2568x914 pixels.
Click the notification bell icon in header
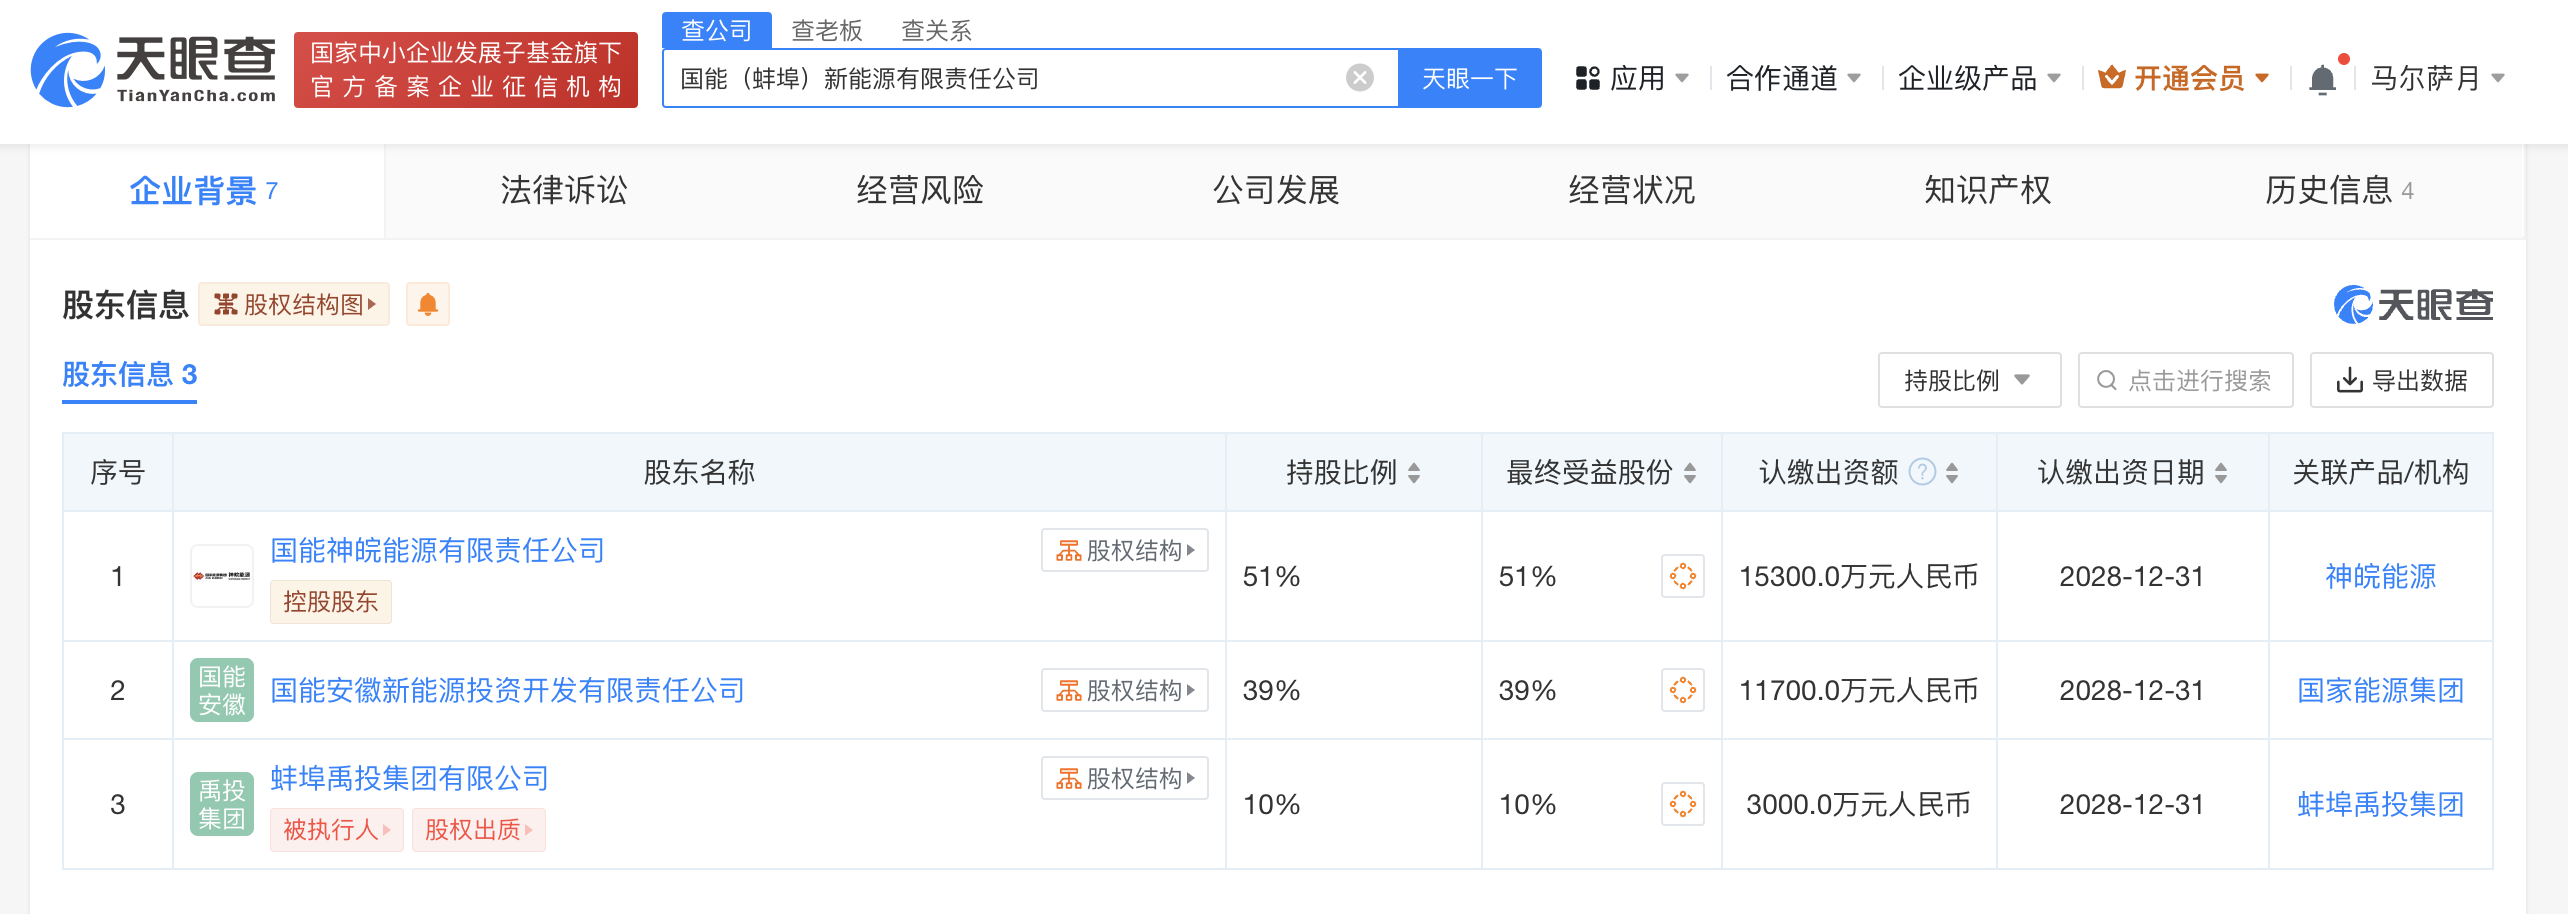click(x=2322, y=79)
